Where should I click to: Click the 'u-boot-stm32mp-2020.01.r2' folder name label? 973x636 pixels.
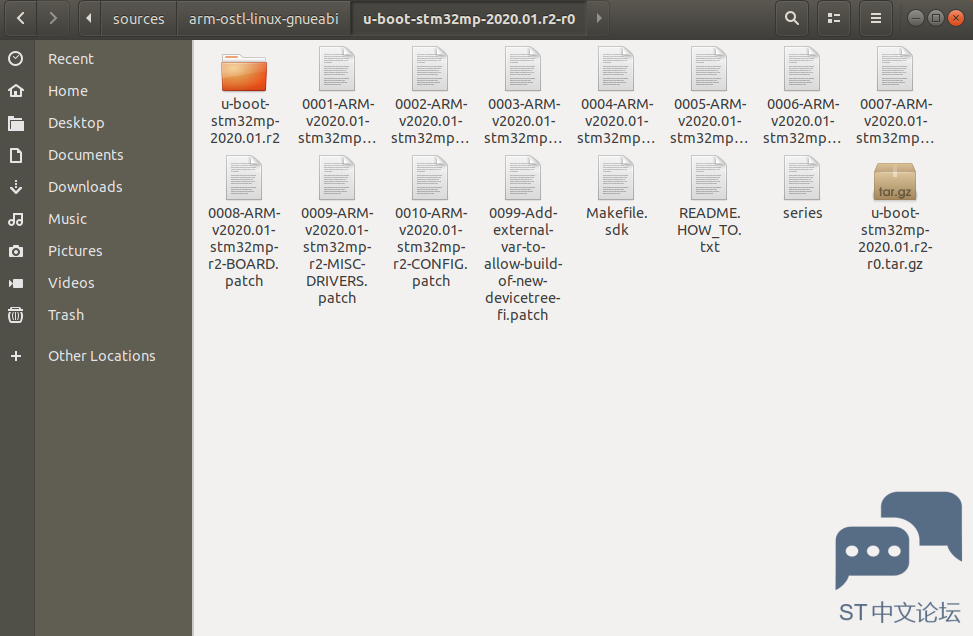coord(244,121)
